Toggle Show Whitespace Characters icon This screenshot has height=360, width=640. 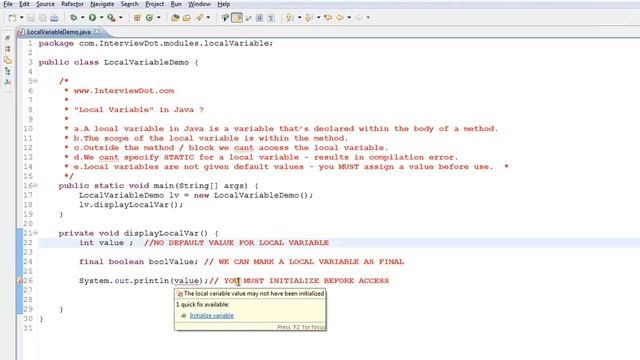tap(260, 18)
